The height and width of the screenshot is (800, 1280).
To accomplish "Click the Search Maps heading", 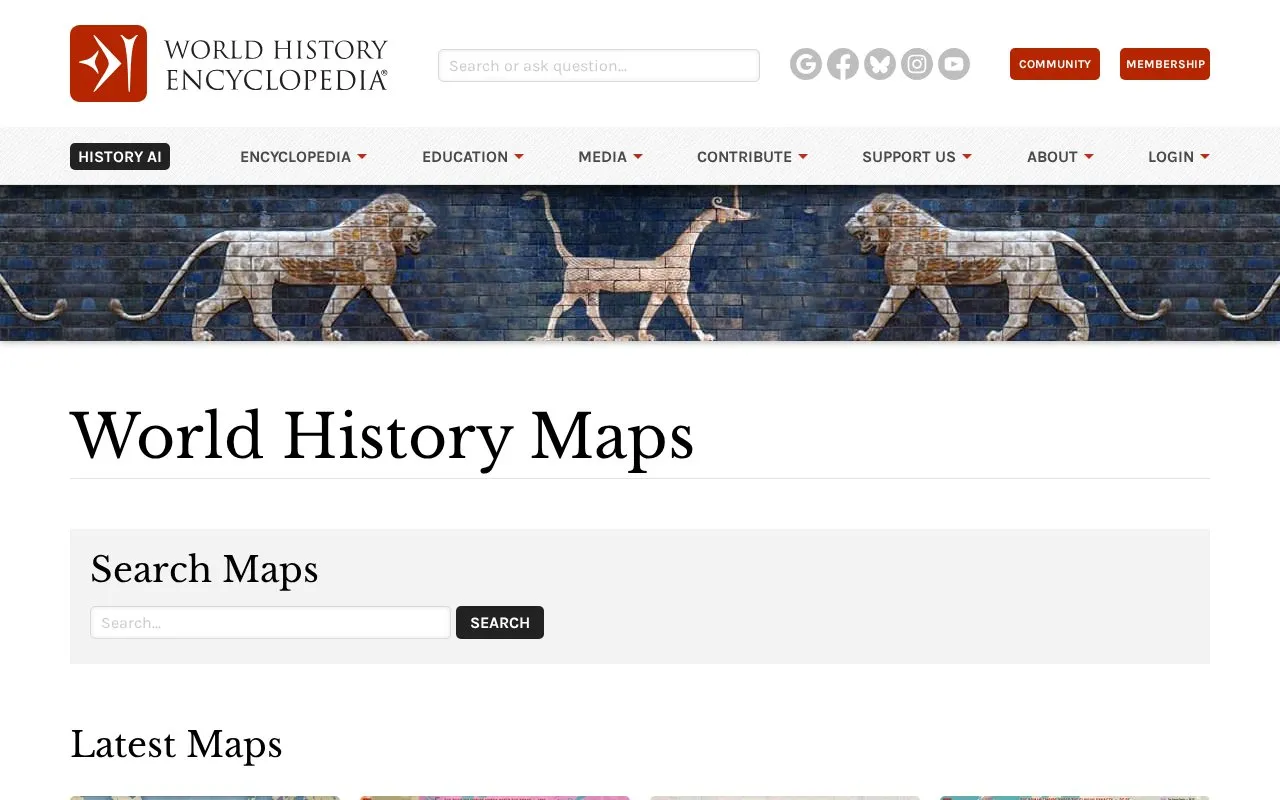I will 204,569.
